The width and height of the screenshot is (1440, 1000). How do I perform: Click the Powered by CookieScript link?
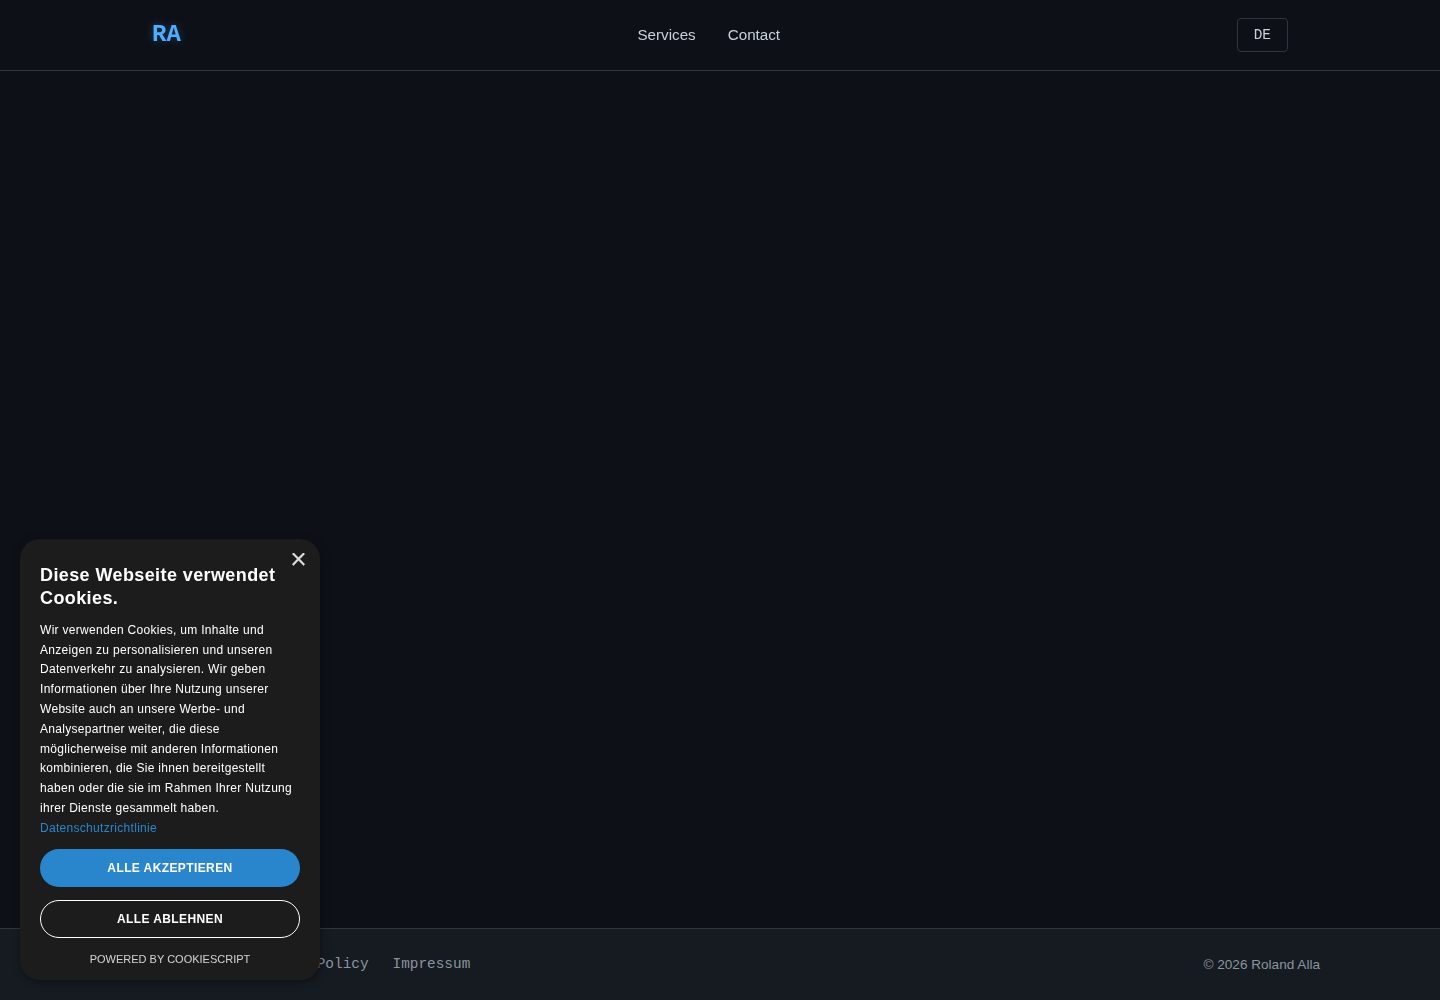coord(170,959)
